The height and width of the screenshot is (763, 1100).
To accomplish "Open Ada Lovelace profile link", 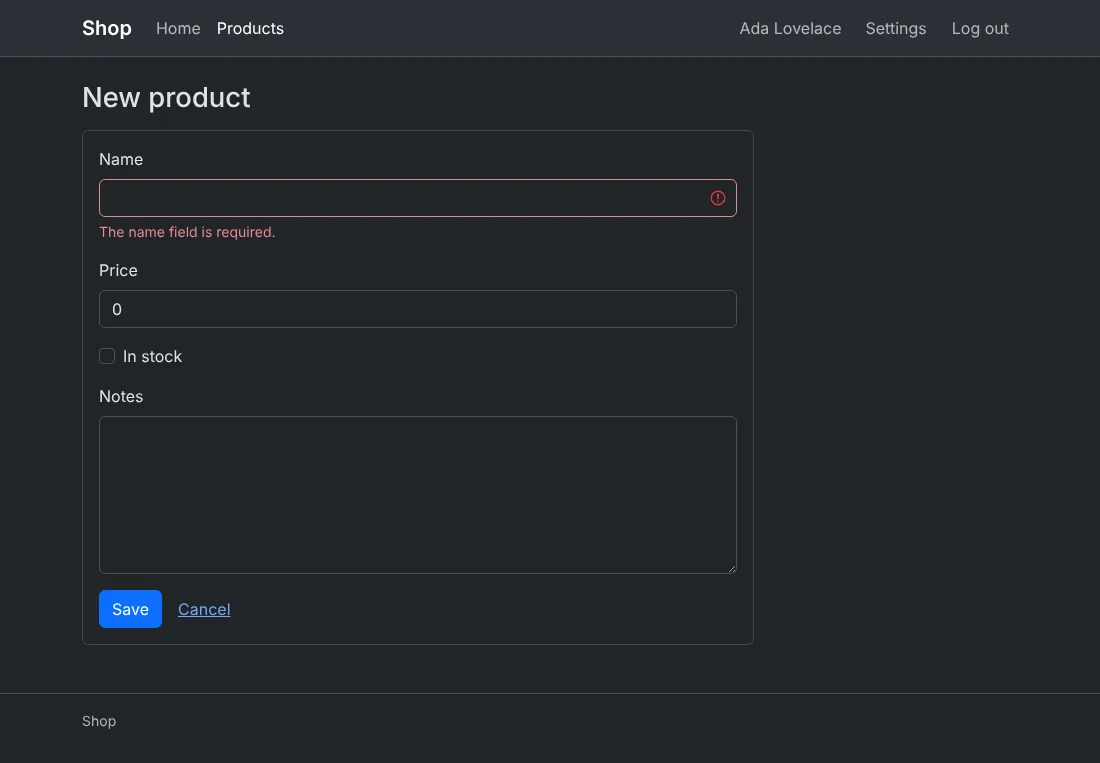I will 790,28.
